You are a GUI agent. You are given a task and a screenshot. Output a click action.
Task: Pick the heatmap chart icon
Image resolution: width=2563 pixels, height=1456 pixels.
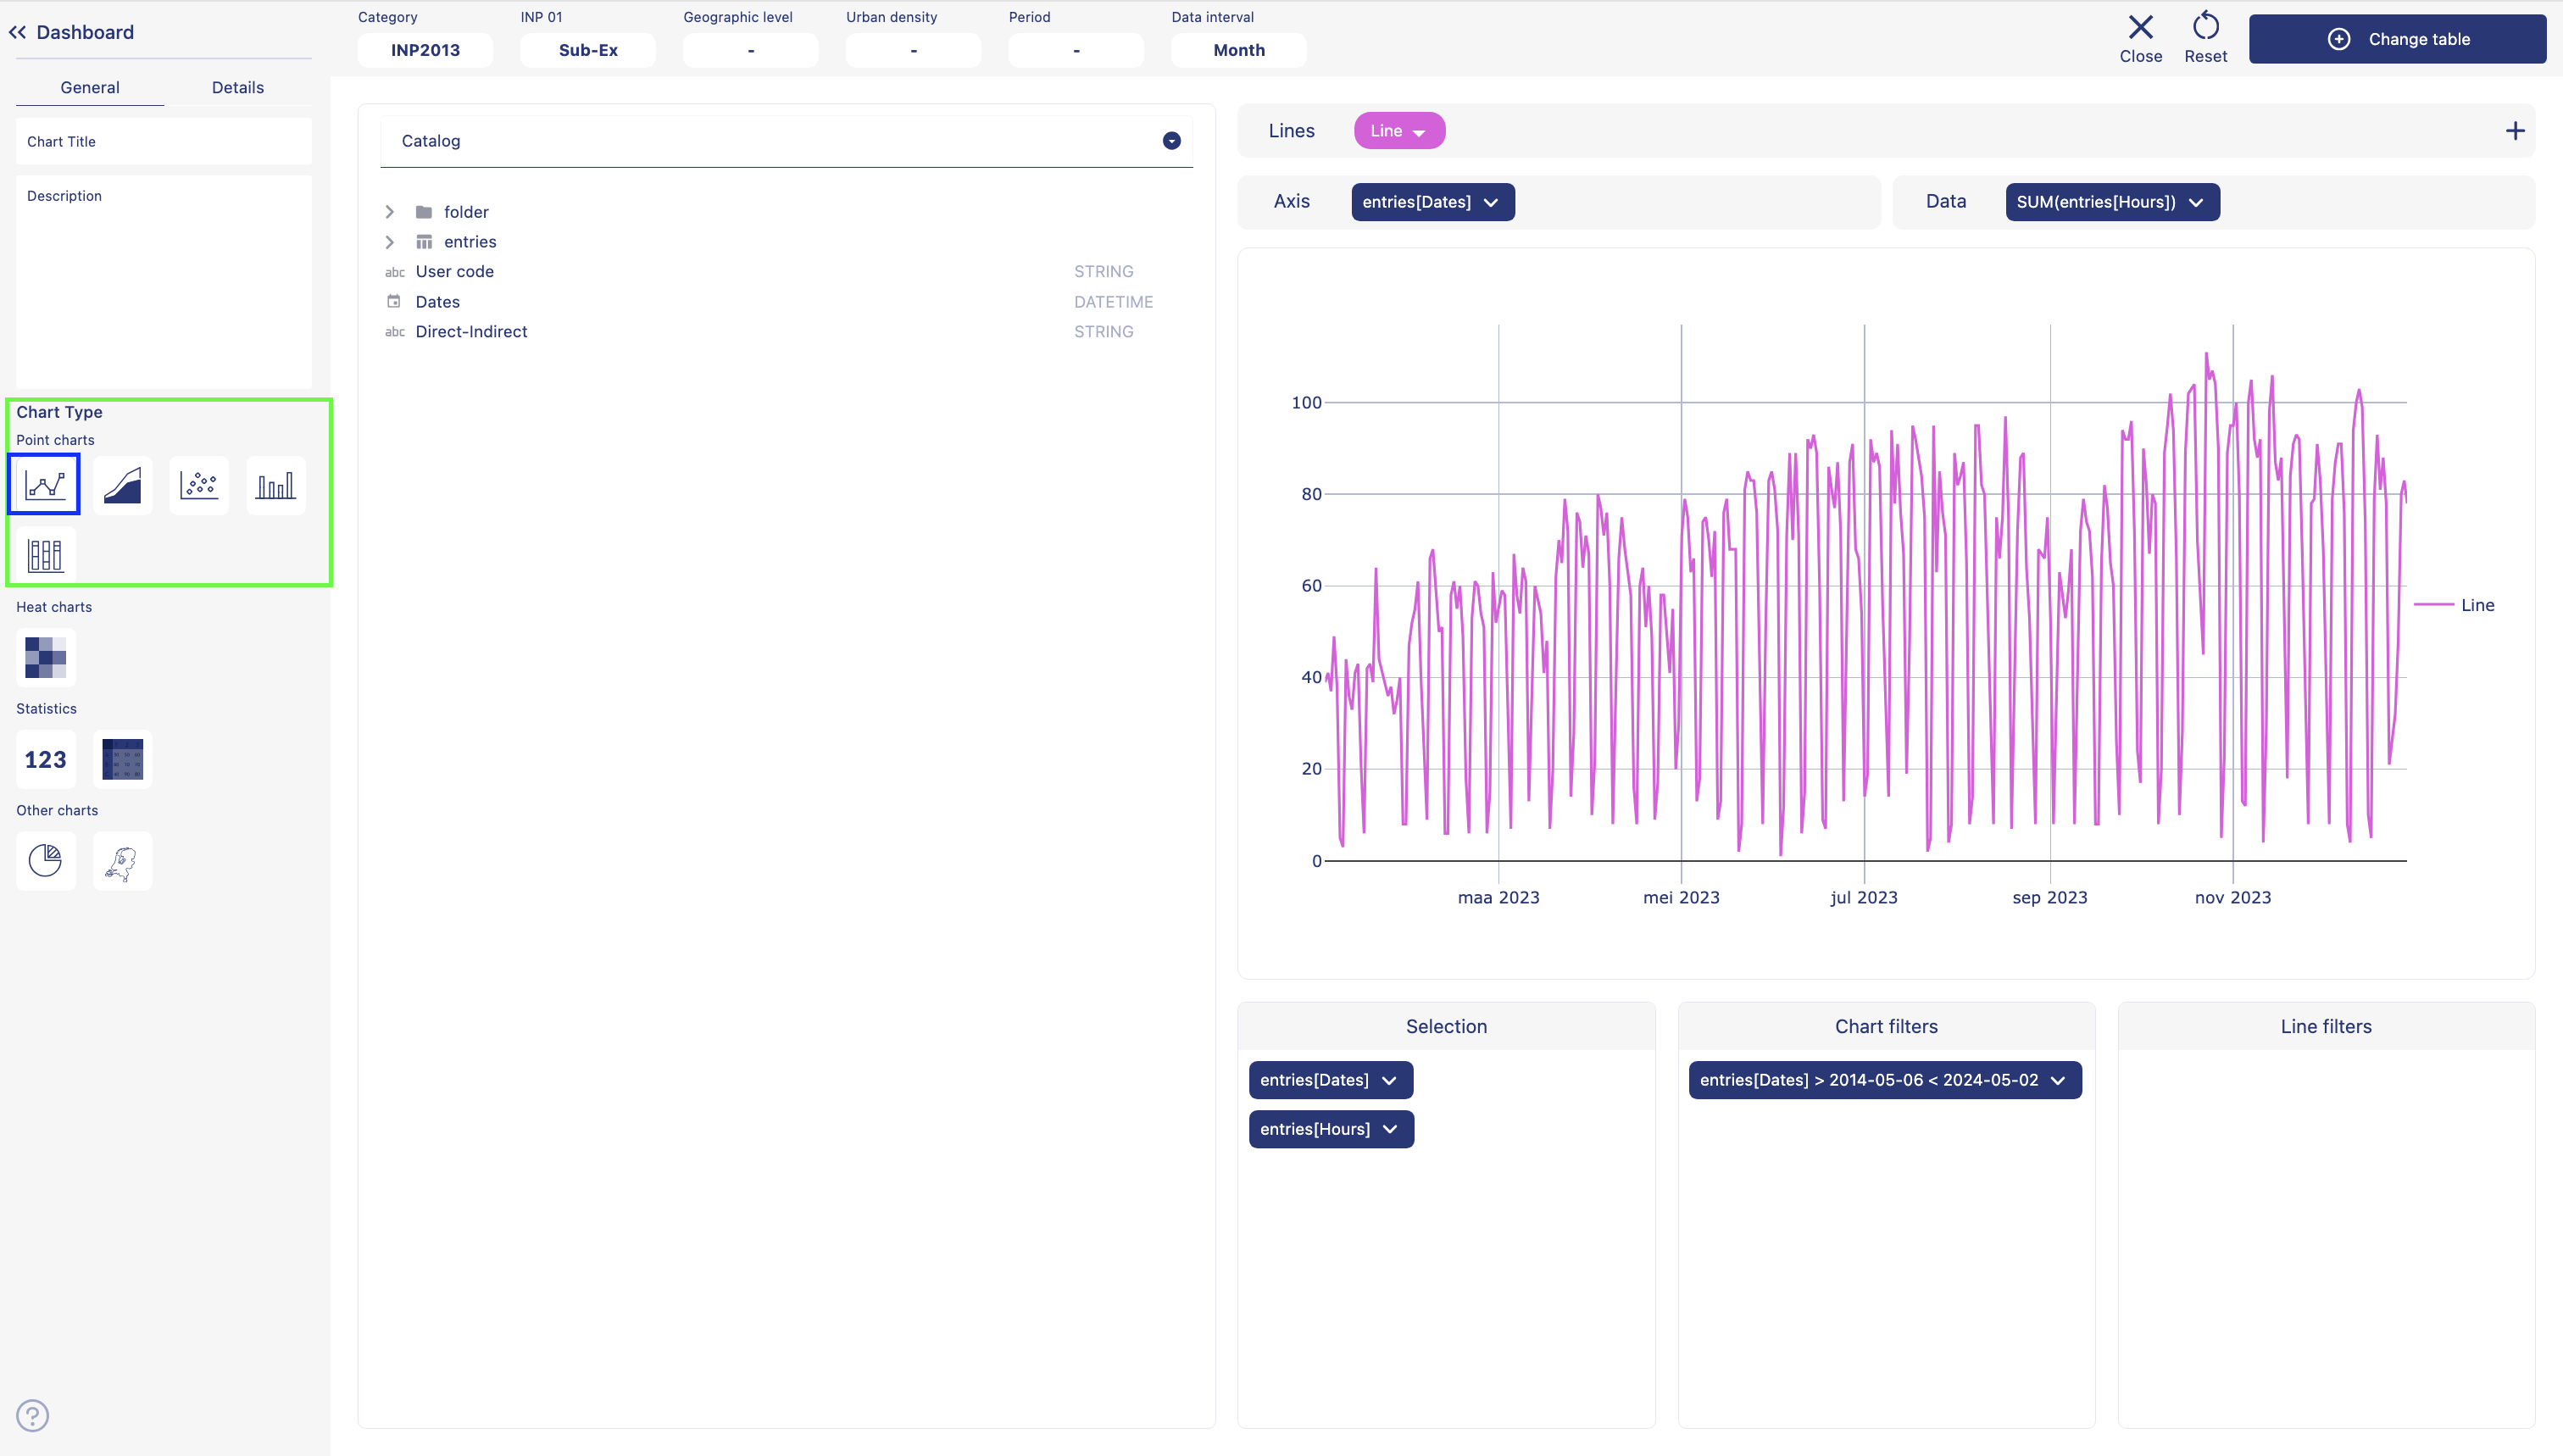[x=45, y=657]
